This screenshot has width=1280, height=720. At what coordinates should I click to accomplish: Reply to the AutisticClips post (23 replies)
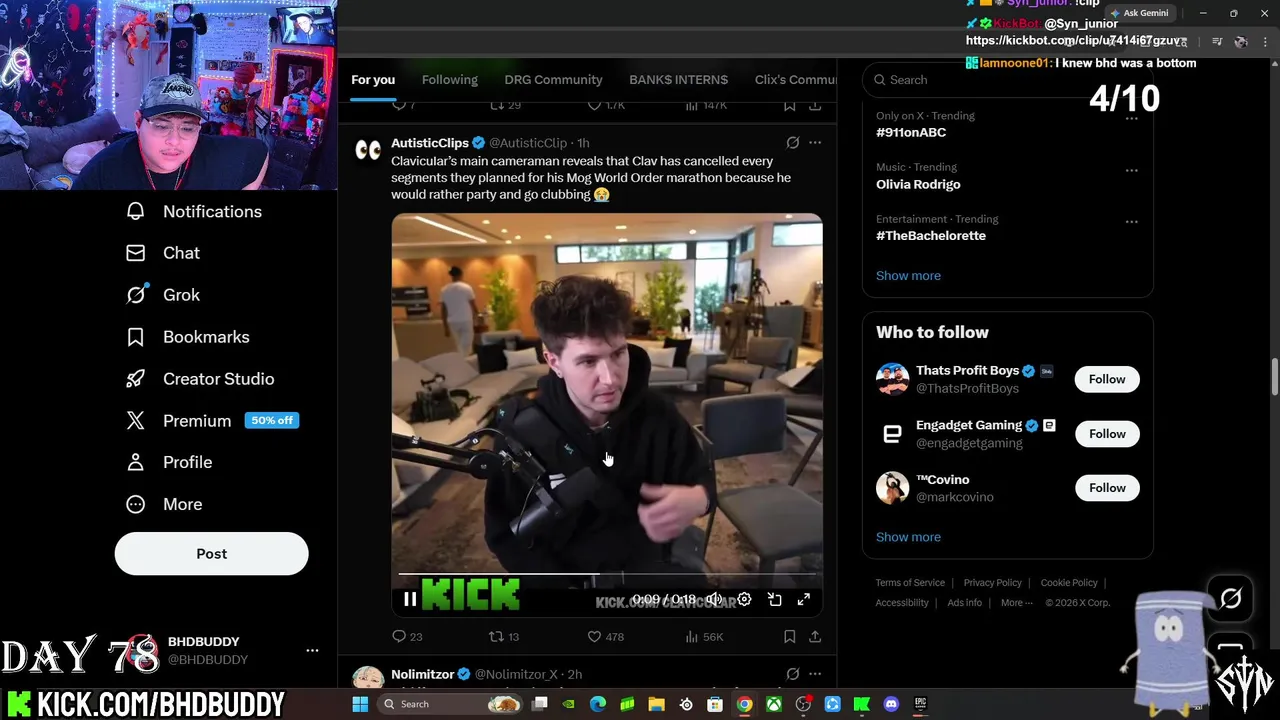(407, 636)
